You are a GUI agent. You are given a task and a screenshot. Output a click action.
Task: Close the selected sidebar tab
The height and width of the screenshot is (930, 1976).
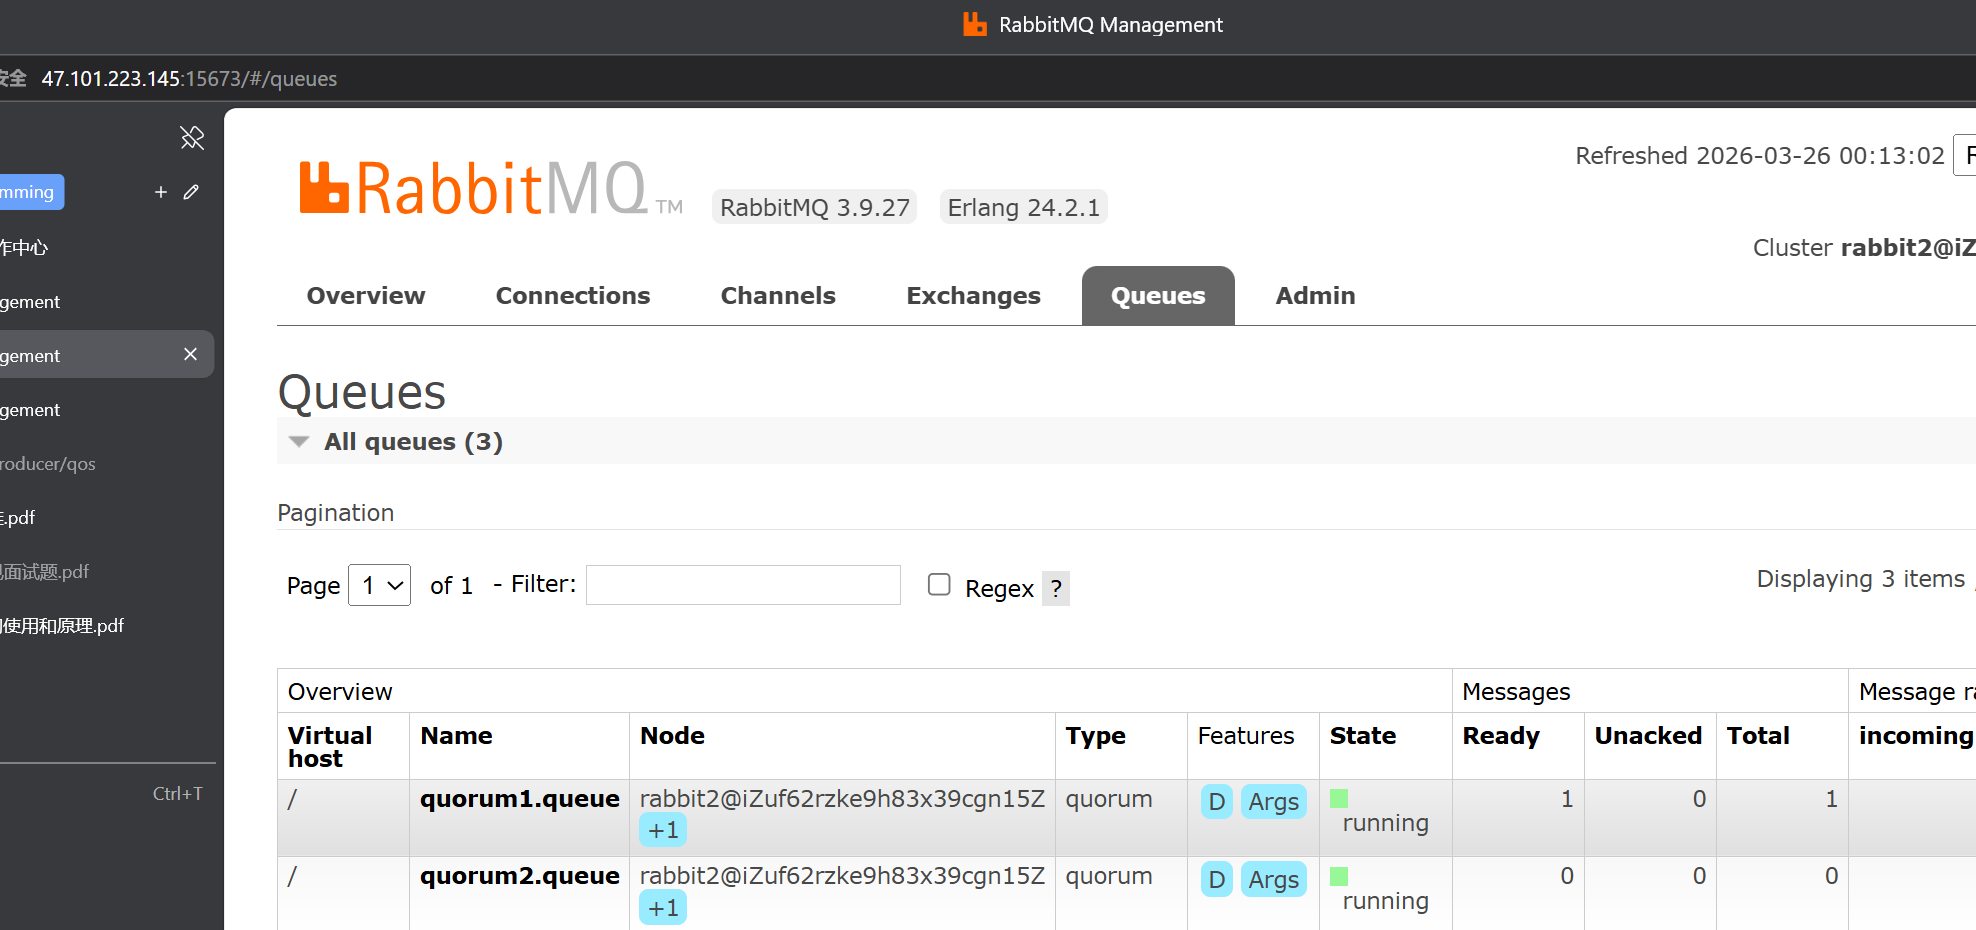pyautogui.click(x=191, y=354)
